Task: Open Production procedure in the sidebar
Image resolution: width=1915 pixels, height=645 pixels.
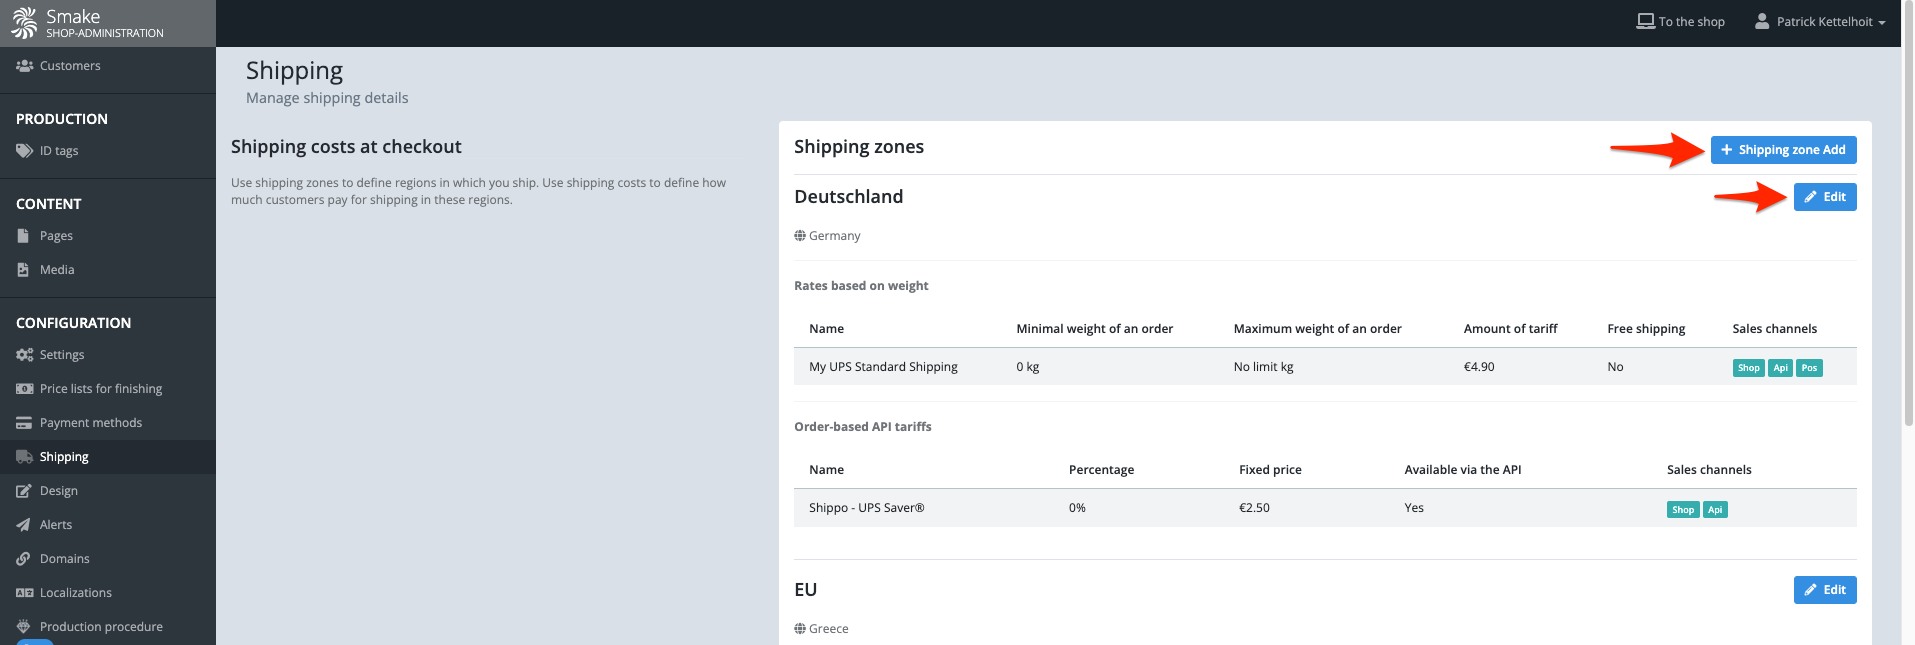Action: 108,627
